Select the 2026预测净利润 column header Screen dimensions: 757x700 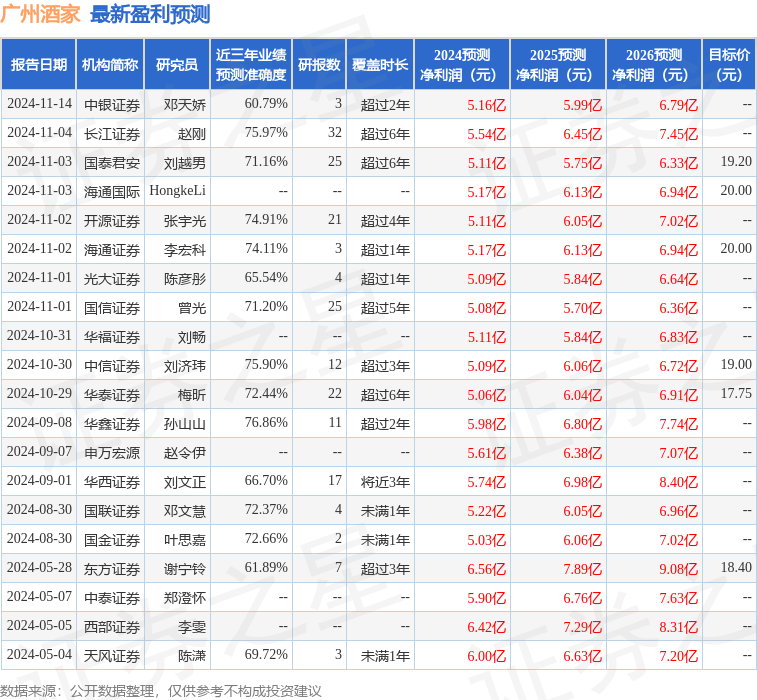click(x=654, y=64)
